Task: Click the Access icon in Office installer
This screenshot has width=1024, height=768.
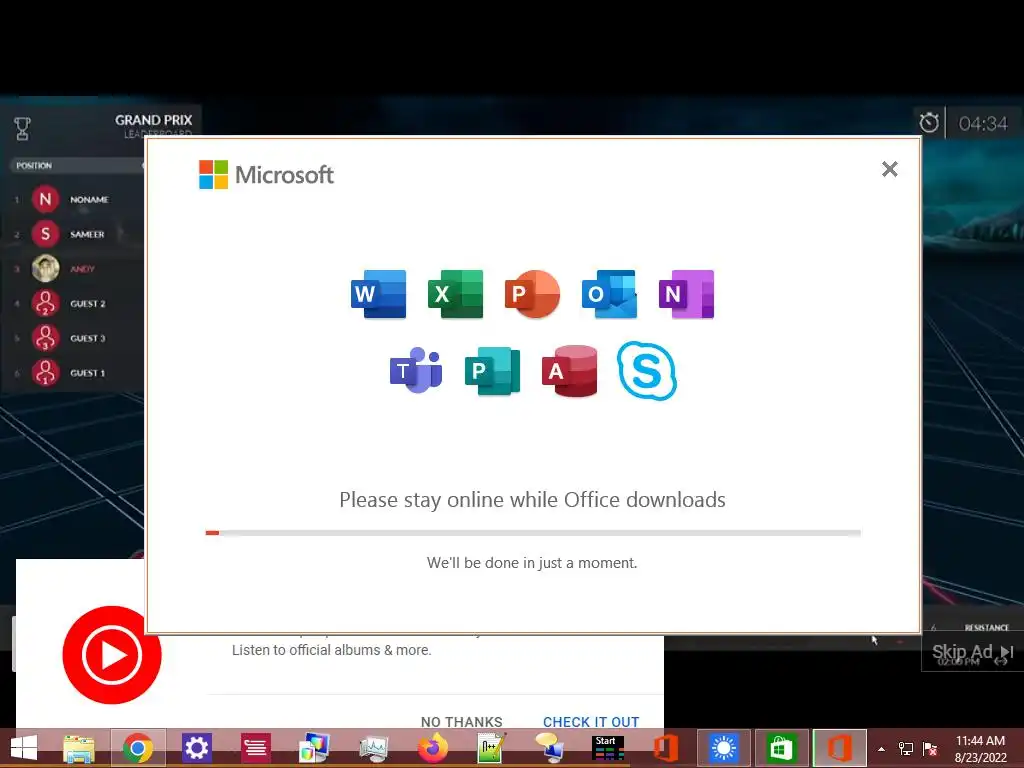Action: (x=569, y=371)
